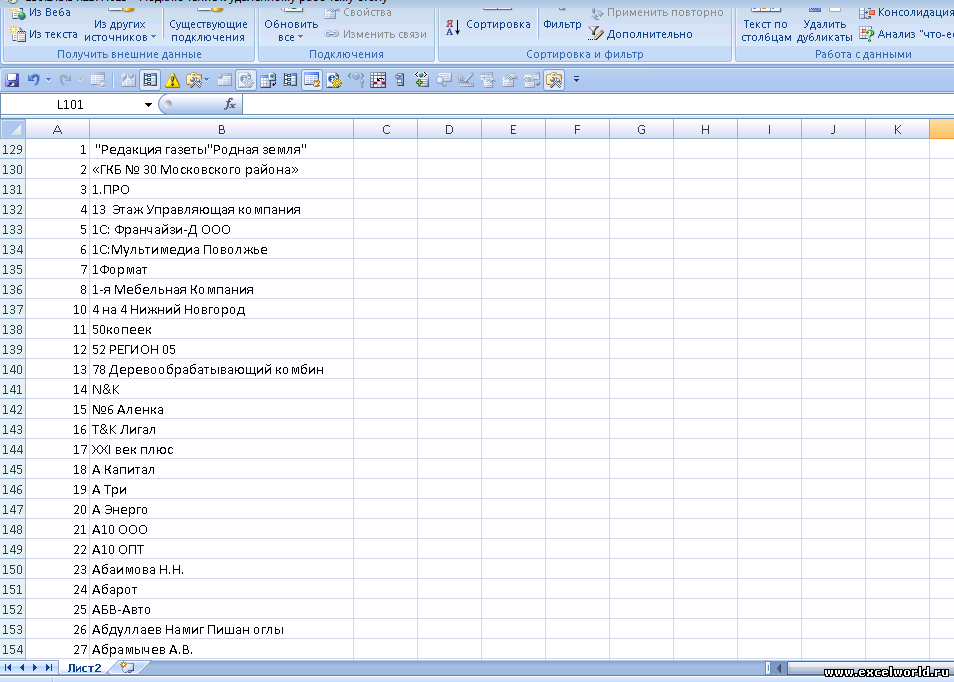Click cell '№6 Аленка'

click(221, 409)
